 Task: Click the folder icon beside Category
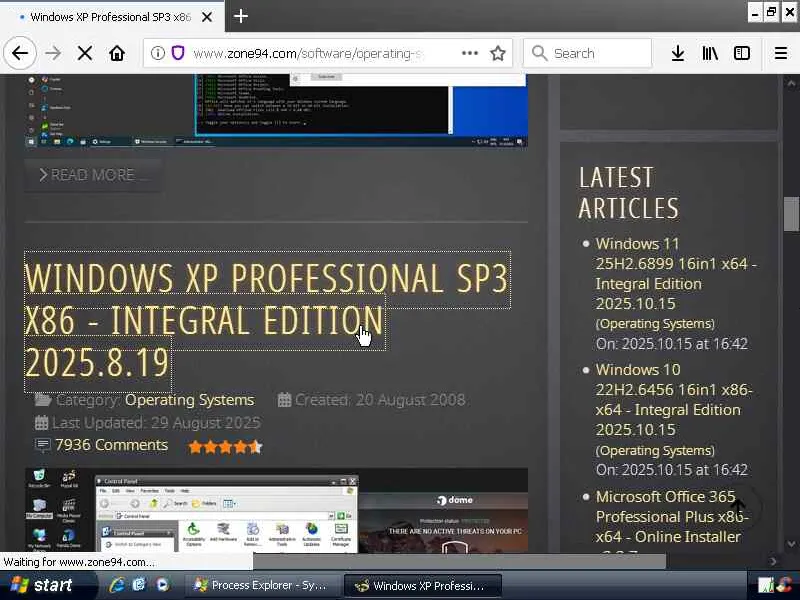pyautogui.click(x=43, y=399)
